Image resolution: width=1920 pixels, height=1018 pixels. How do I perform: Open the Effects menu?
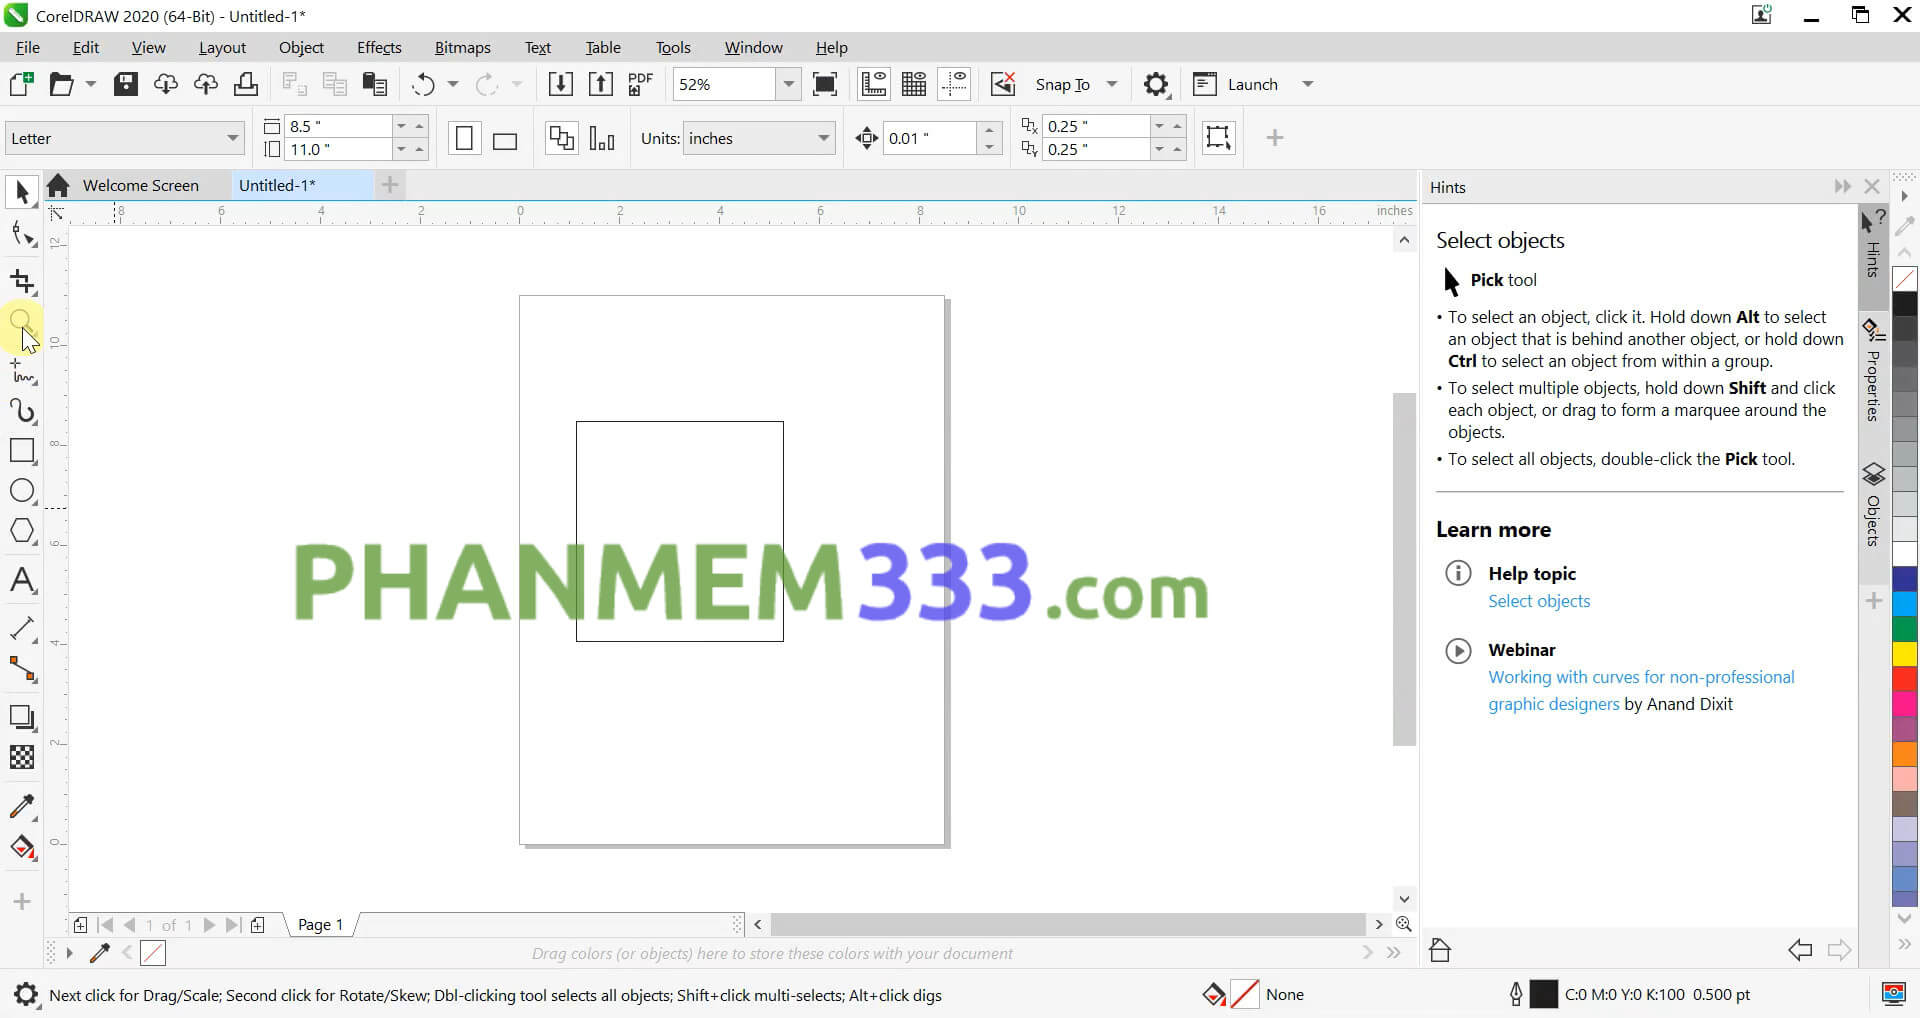379,47
